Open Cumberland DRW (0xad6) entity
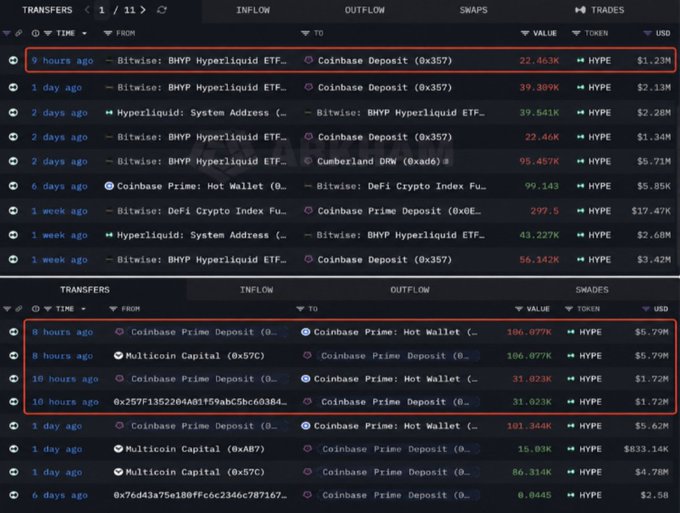The height and width of the screenshot is (513, 680). pyautogui.click(x=378, y=161)
